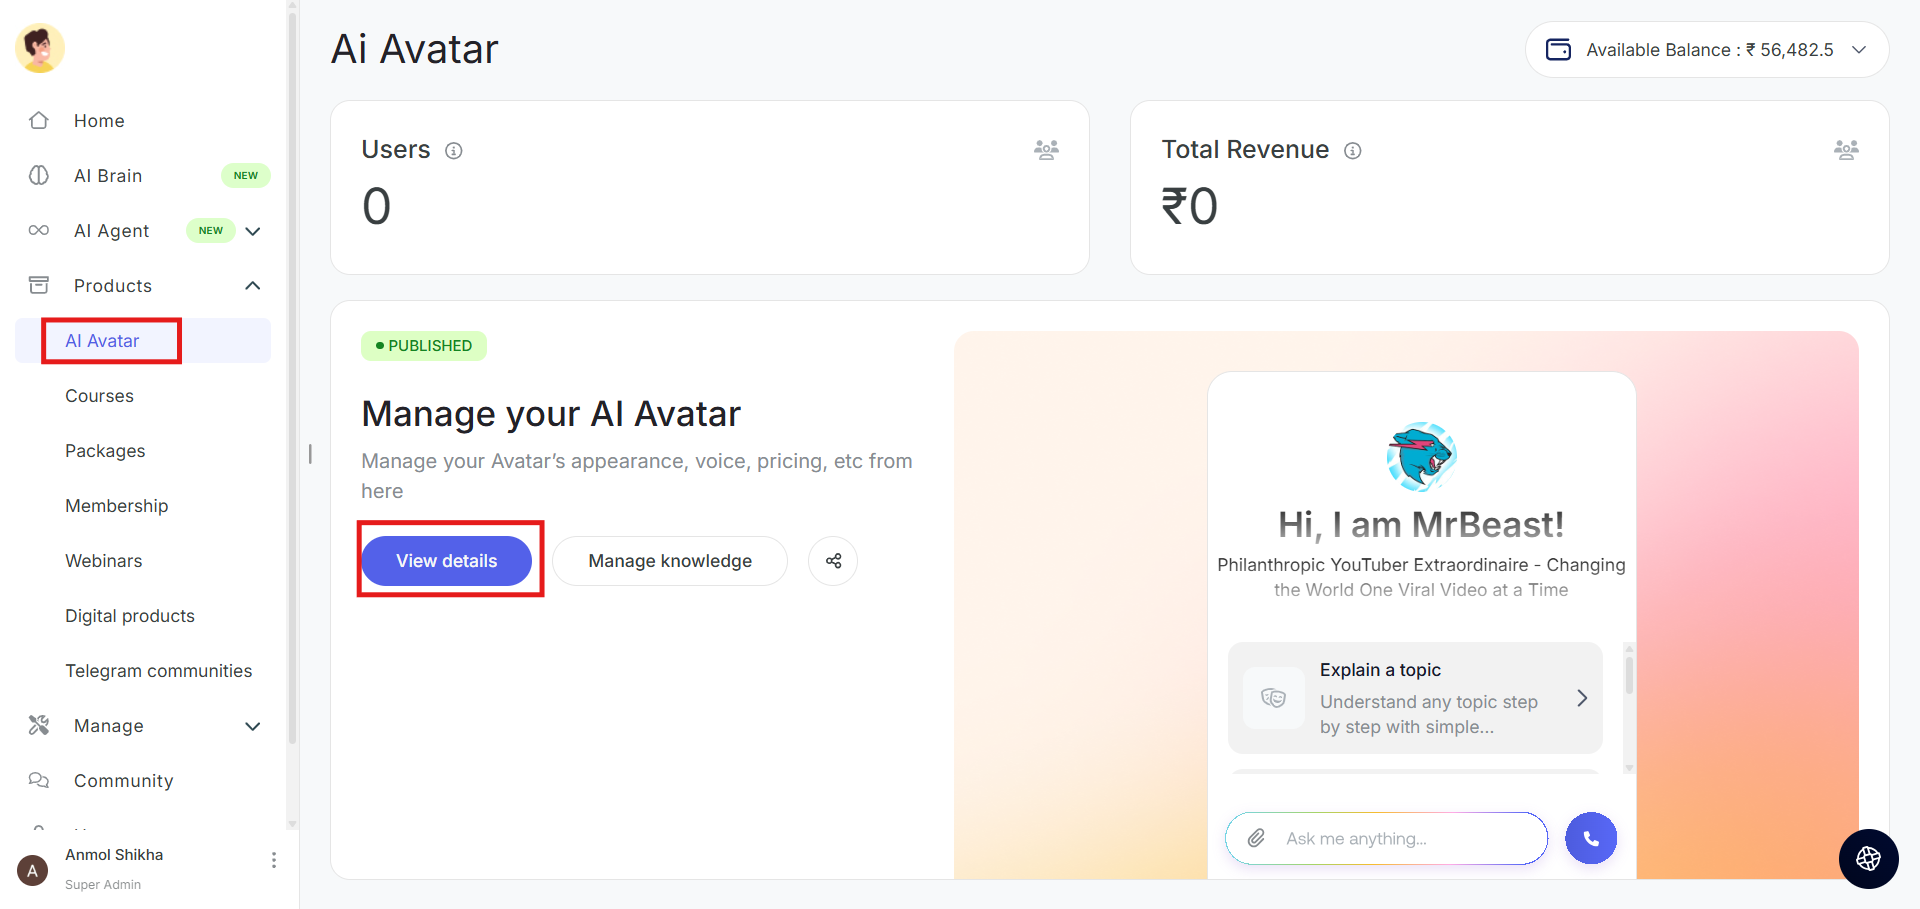Screen dimensions: 1920x909
Task: Go to Telegram communities
Action: pos(159,671)
